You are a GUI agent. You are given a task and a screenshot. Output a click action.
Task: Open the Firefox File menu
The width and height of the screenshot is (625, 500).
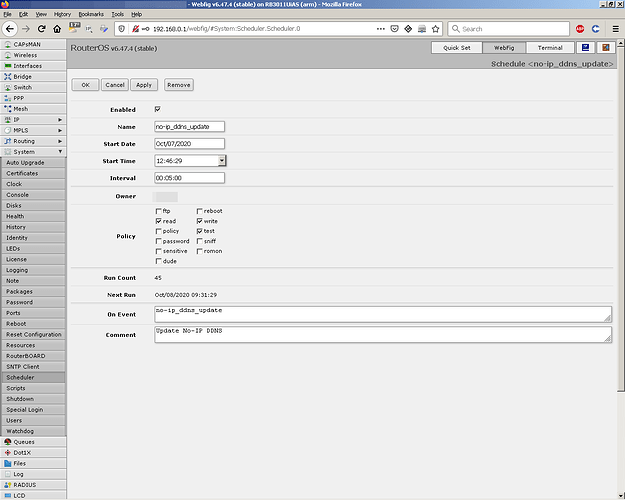[x=7, y=14]
